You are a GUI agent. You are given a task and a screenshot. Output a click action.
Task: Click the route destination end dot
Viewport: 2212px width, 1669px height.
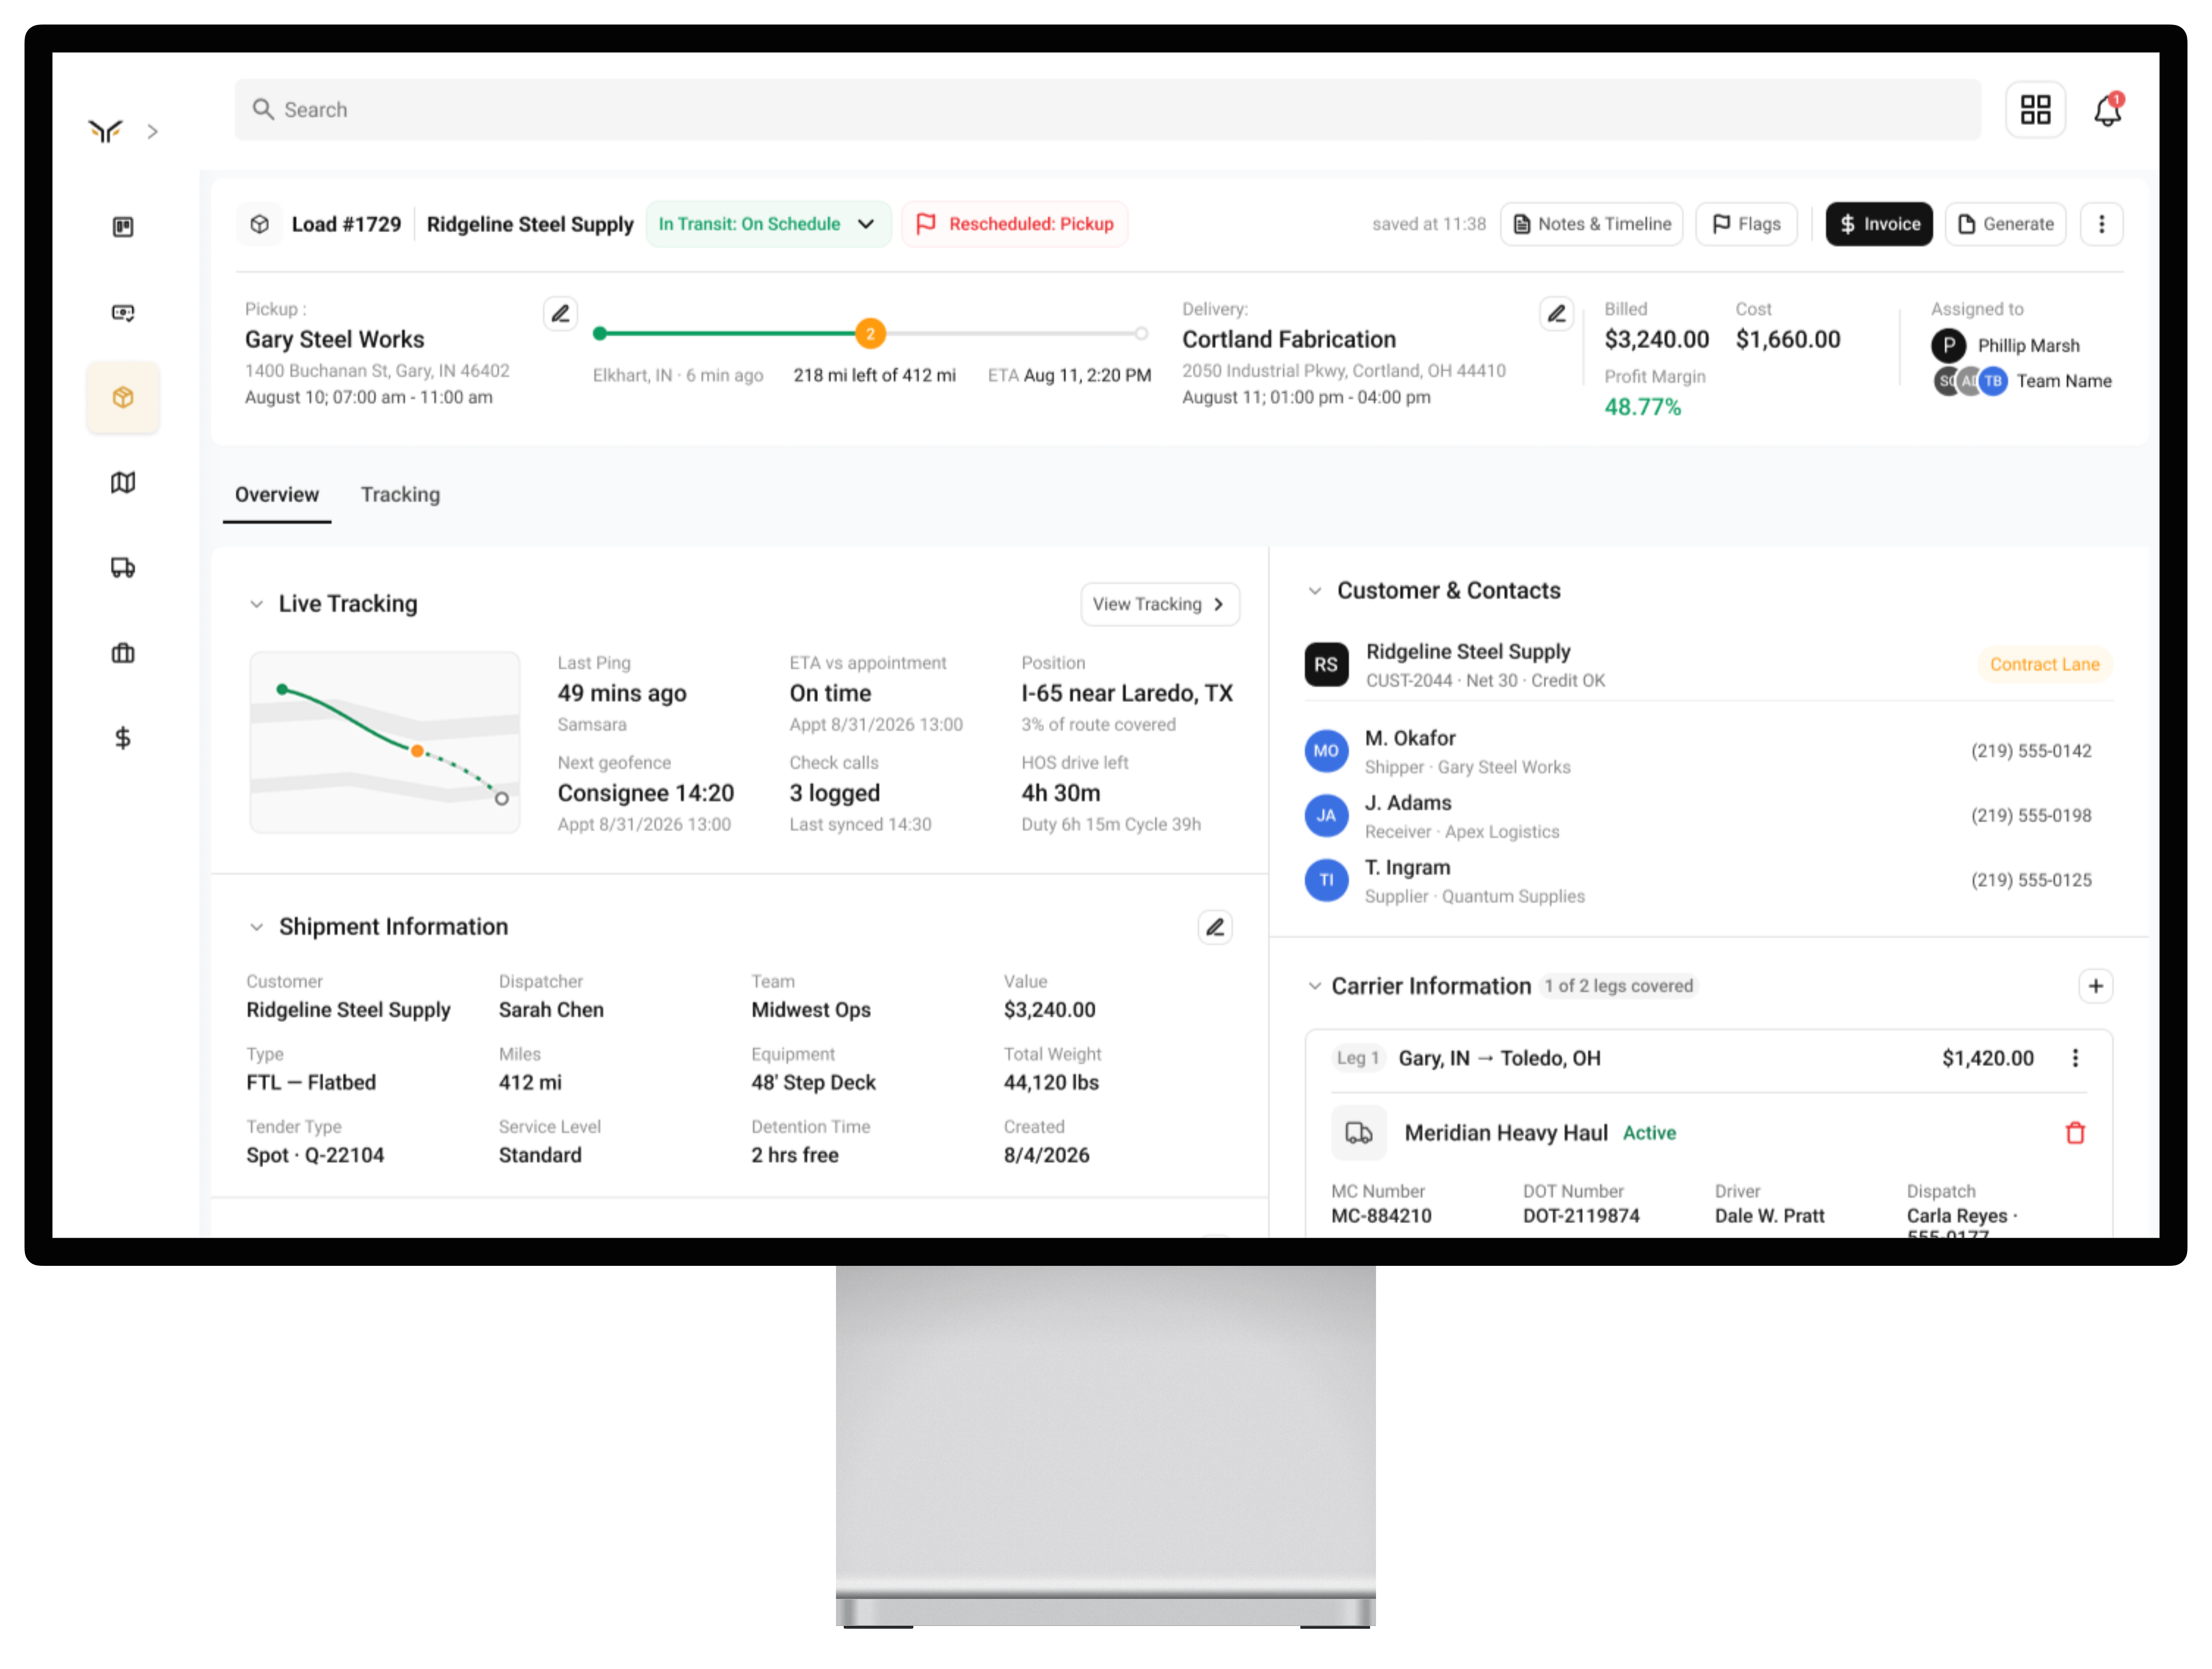tap(1141, 334)
